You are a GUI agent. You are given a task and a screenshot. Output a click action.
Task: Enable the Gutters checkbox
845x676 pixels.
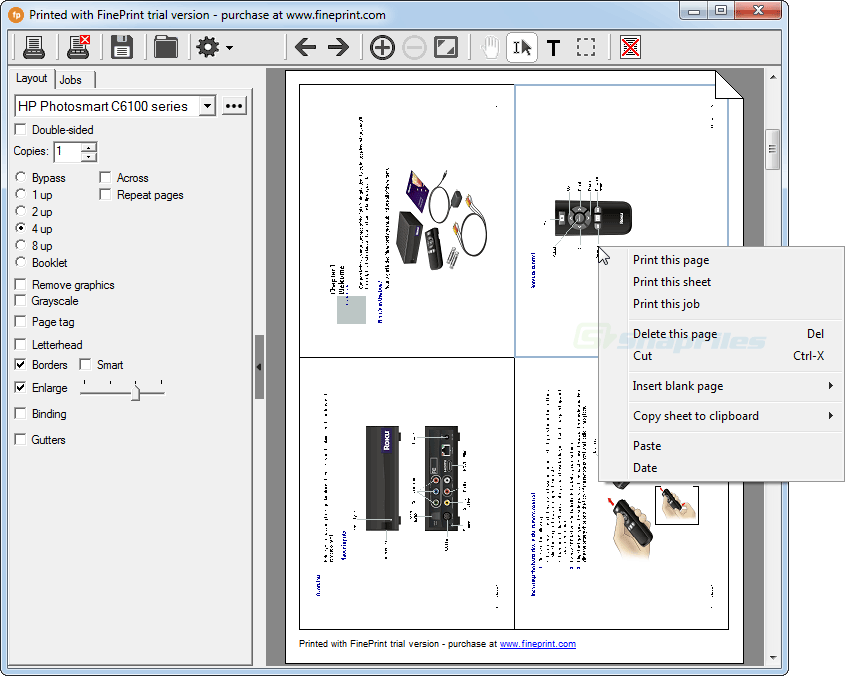tap(20, 439)
